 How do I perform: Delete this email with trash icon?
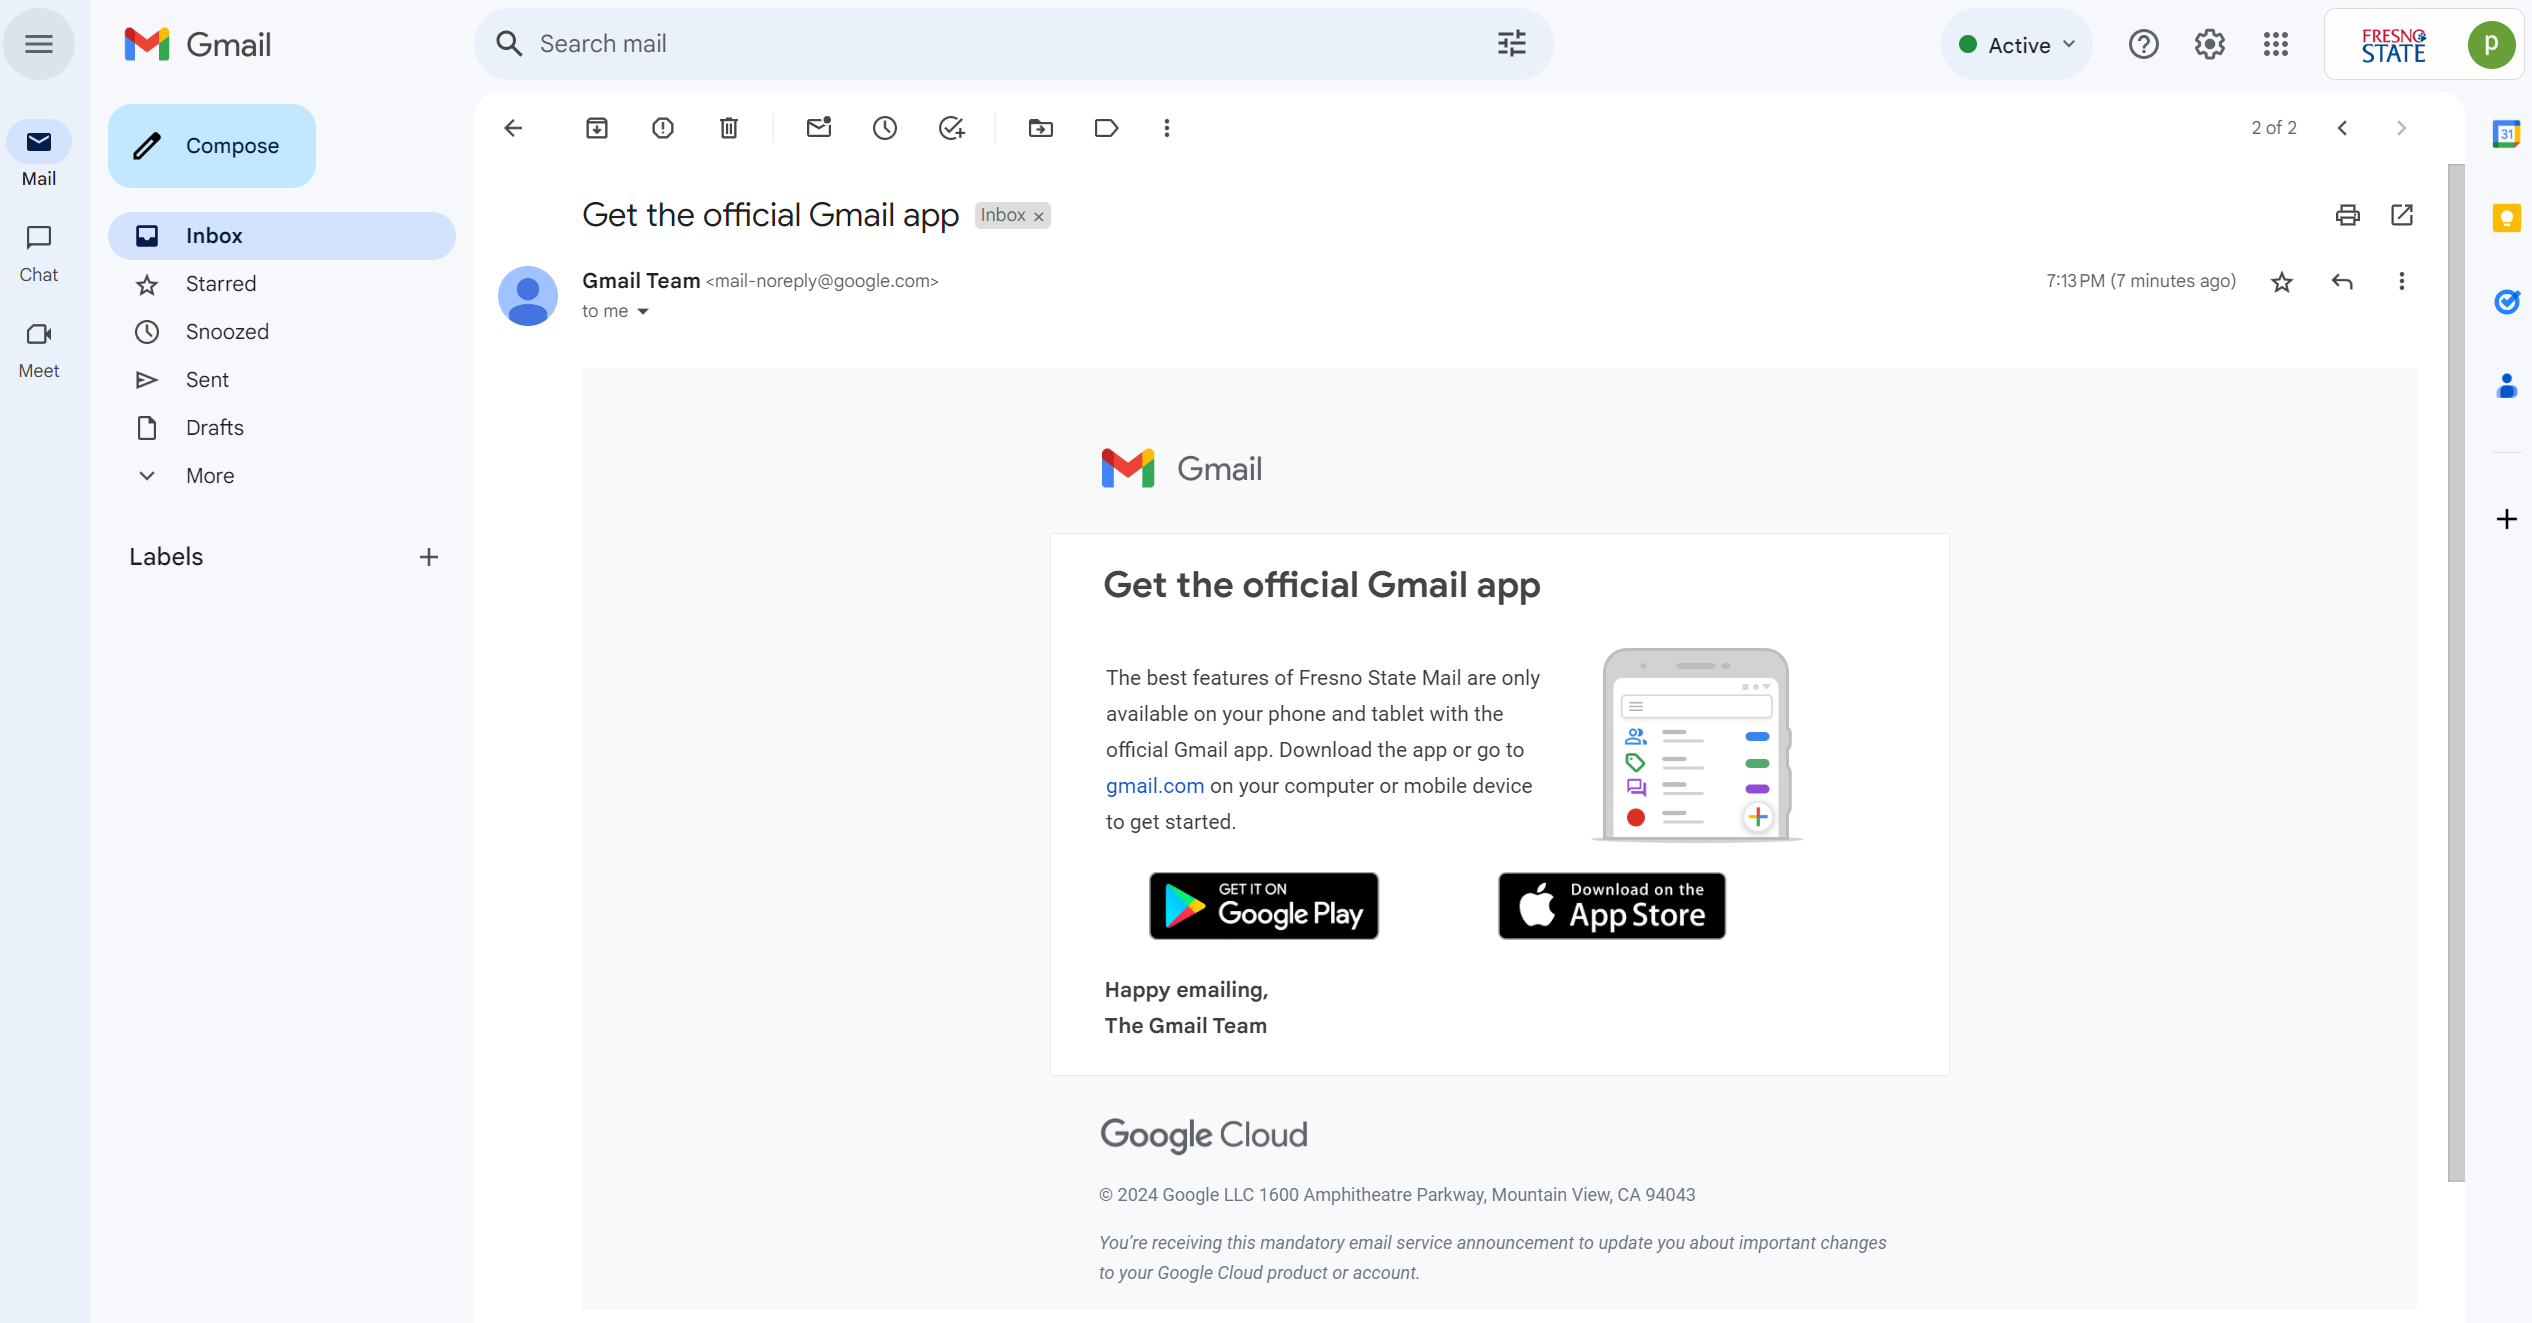click(x=729, y=128)
